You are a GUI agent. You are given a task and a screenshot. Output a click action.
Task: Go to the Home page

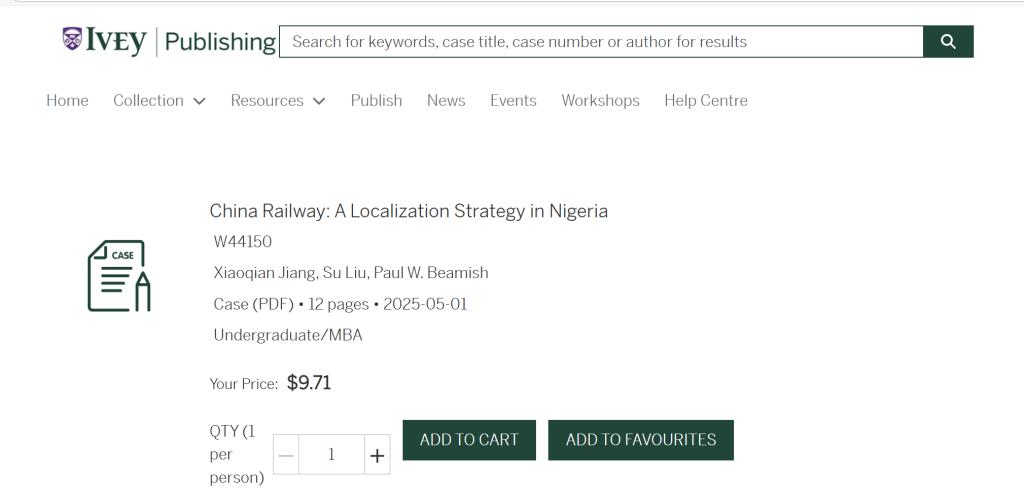pos(67,100)
